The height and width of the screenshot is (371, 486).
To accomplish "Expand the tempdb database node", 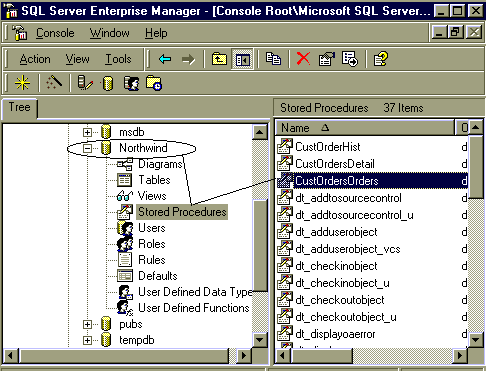I will pos(87,340).
